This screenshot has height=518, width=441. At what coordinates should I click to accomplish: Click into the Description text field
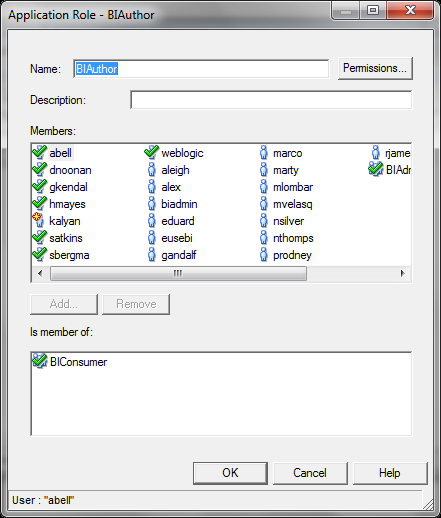pos(271,100)
